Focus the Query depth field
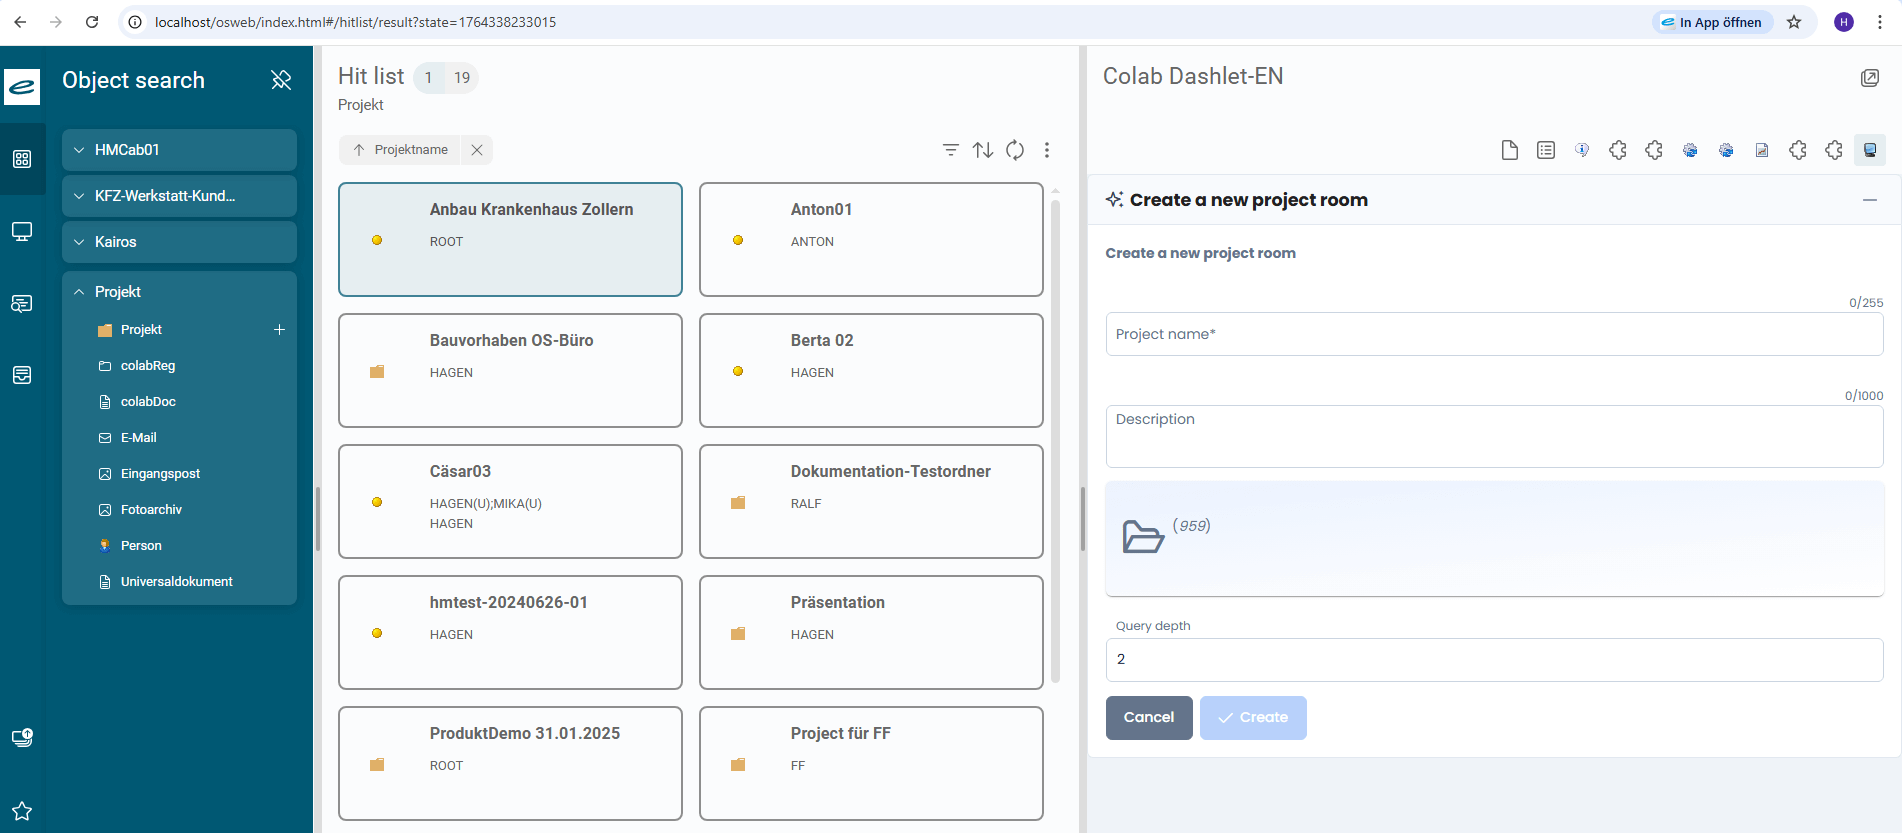This screenshot has width=1902, height=833. [x=1494, y=660]
